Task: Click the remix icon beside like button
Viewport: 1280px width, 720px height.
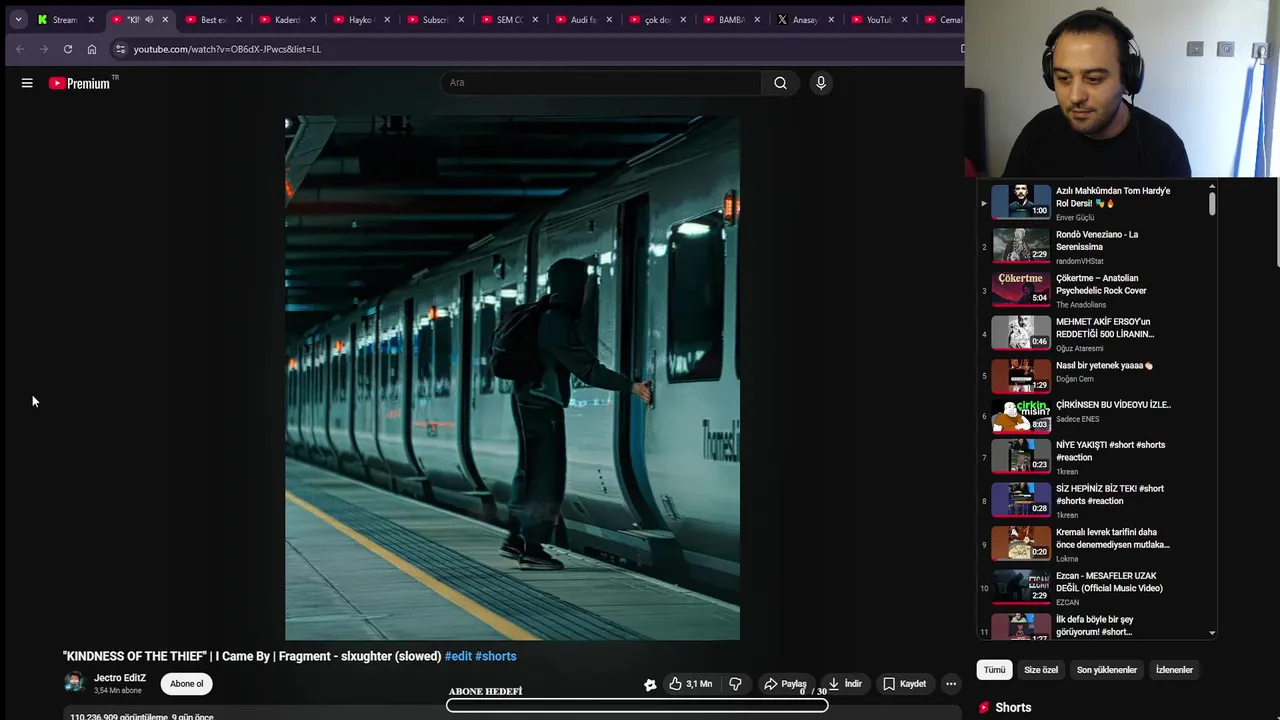Action: [650, 685]
